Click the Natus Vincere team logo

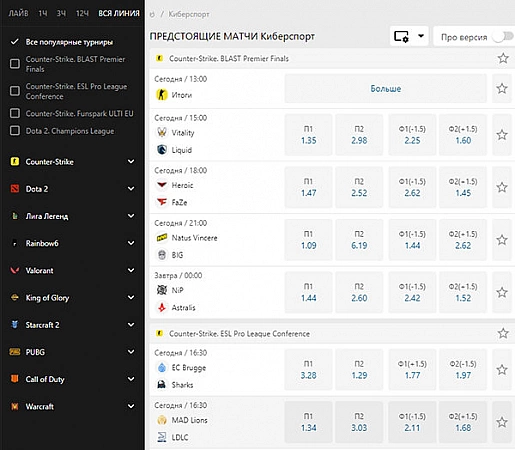[x=162, y=238]
